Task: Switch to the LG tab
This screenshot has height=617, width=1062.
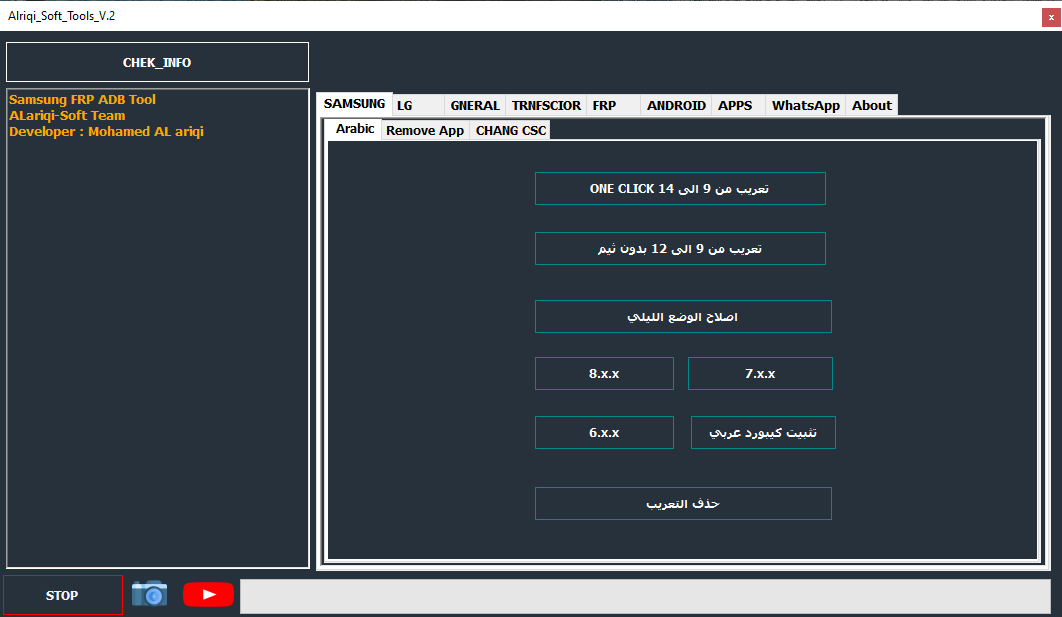Action: pyautogui.click(x=406, y=105)
